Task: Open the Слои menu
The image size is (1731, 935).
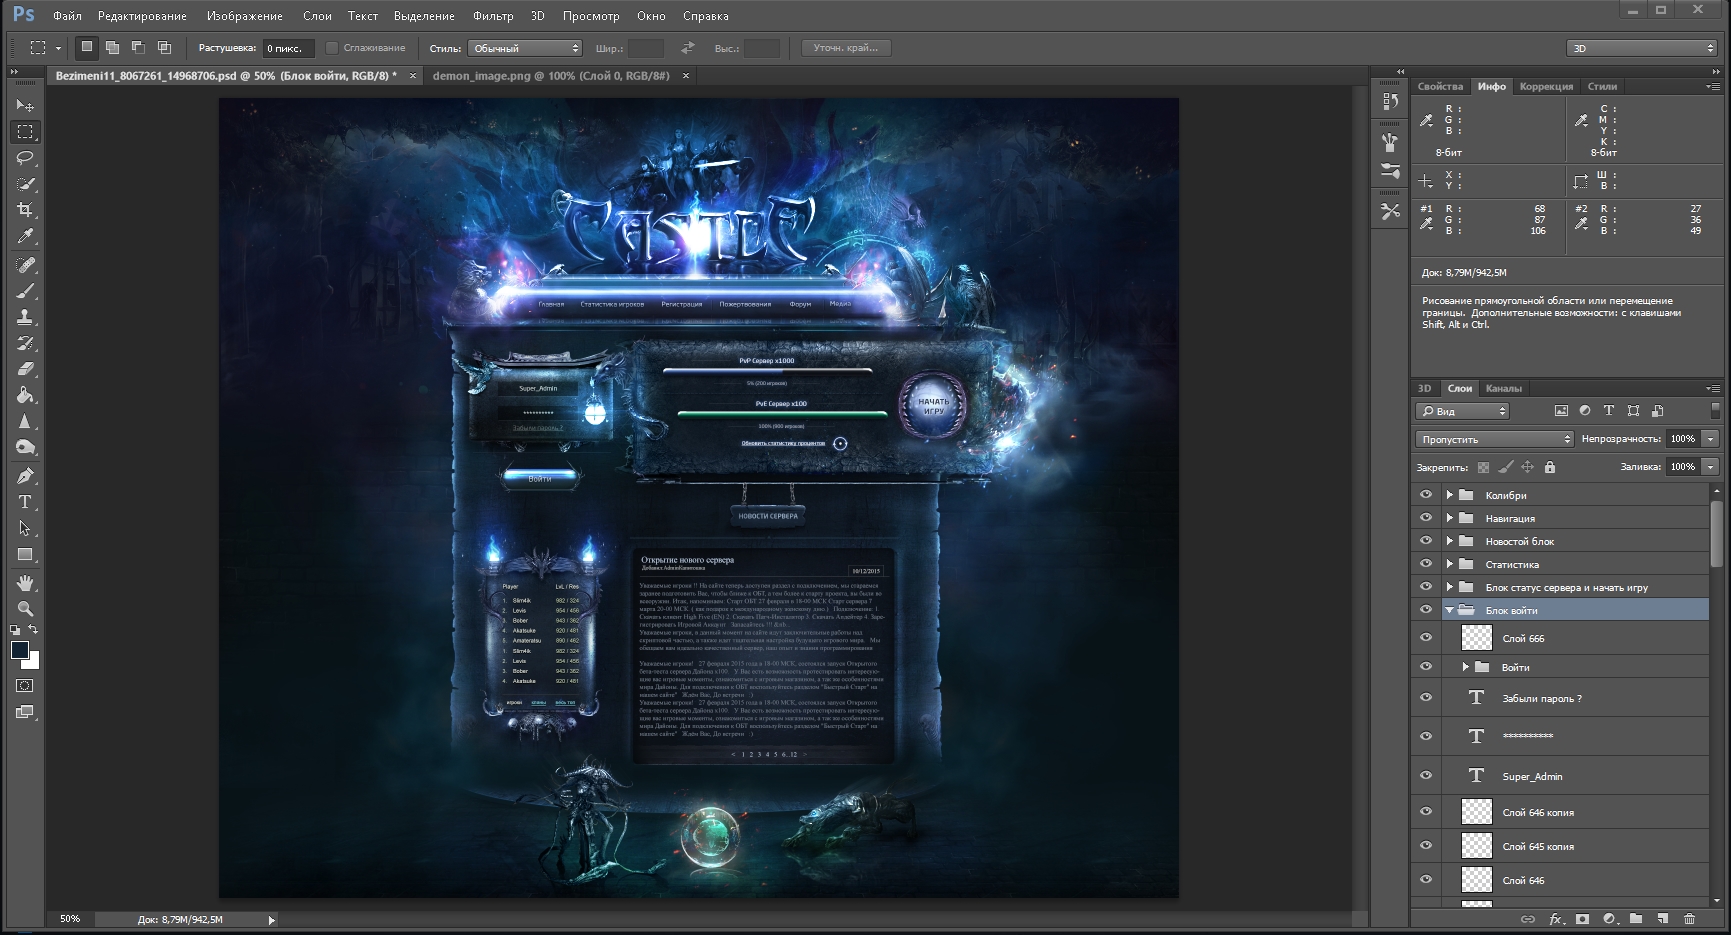Action: [317, 16]
